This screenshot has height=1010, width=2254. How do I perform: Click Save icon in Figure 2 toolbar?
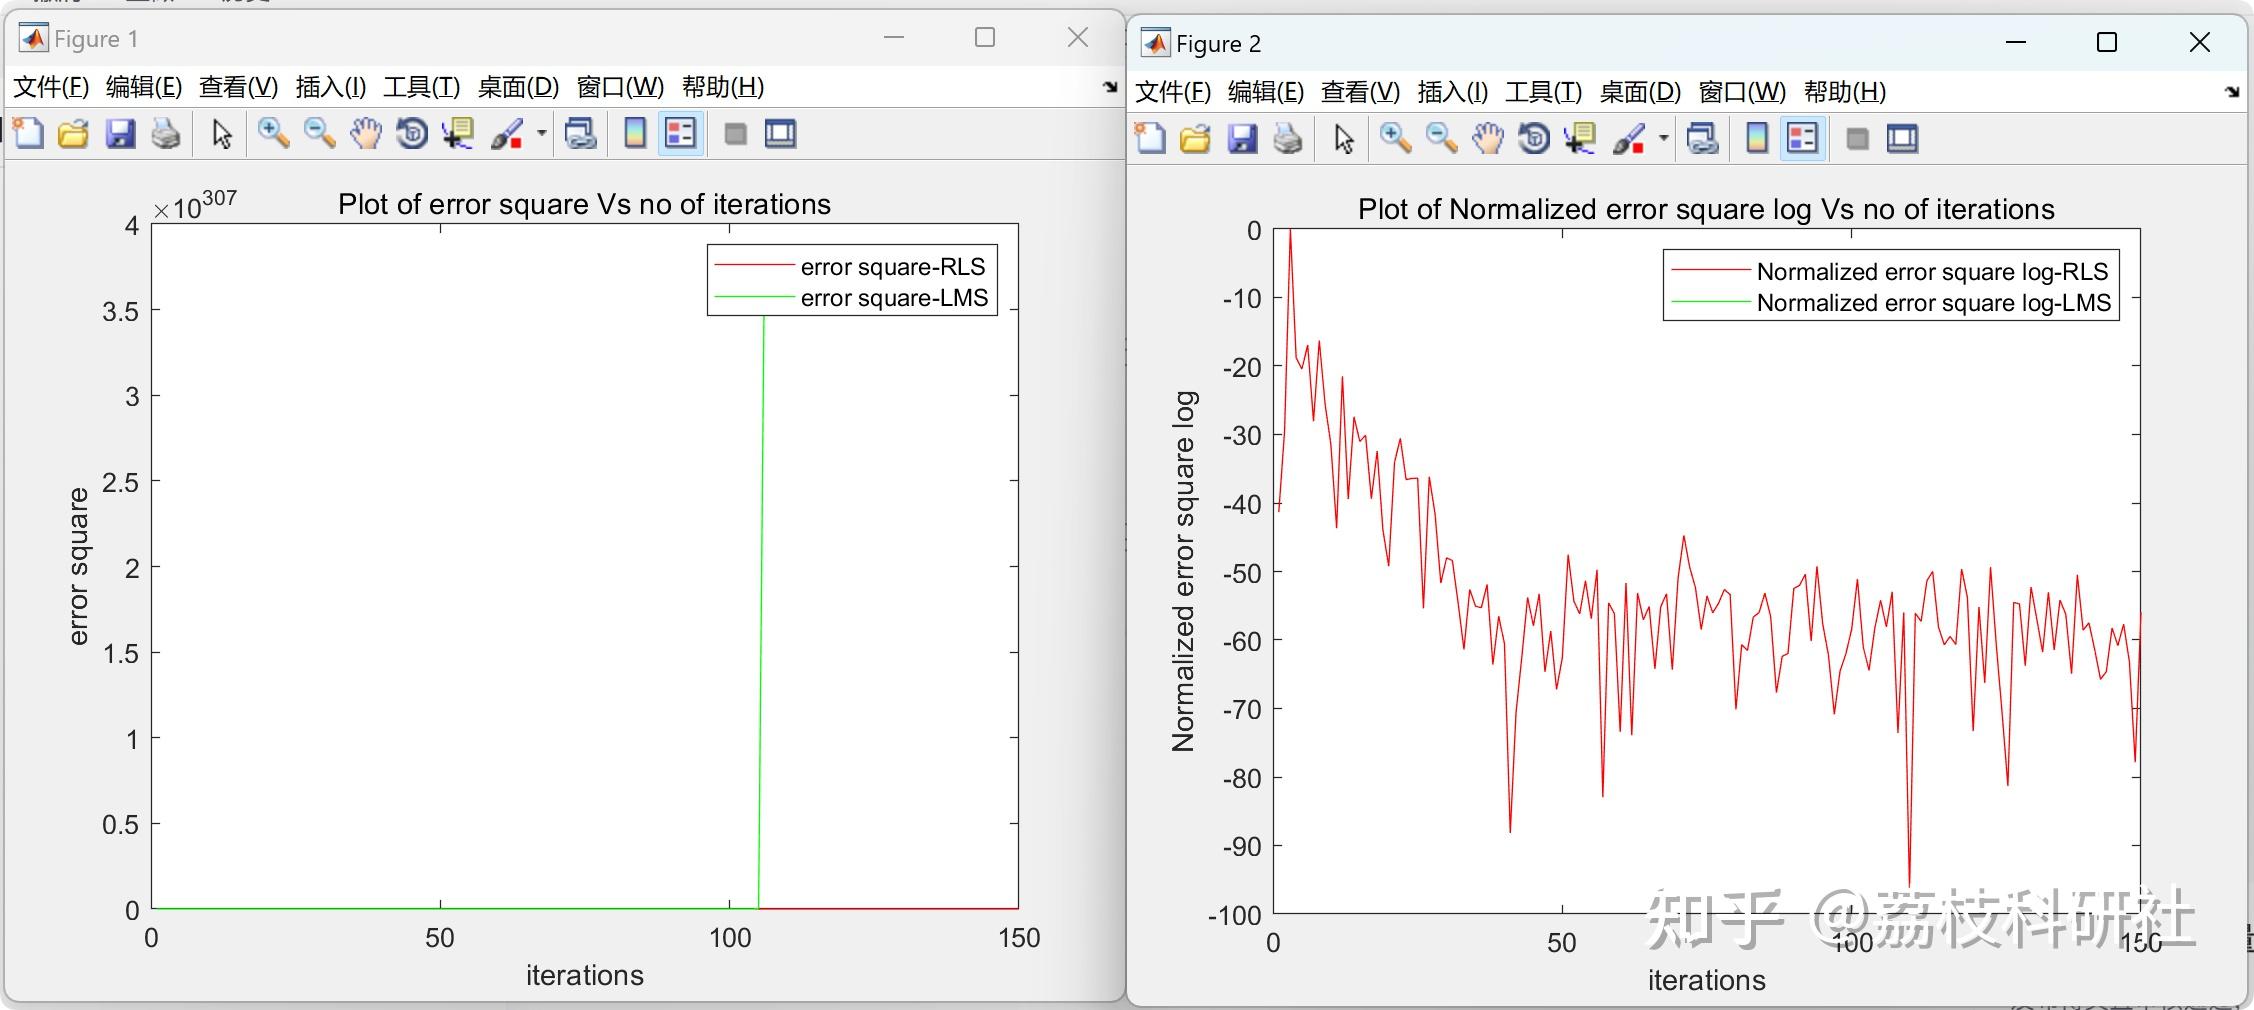pyautogui.click(x=1242, y=138)
